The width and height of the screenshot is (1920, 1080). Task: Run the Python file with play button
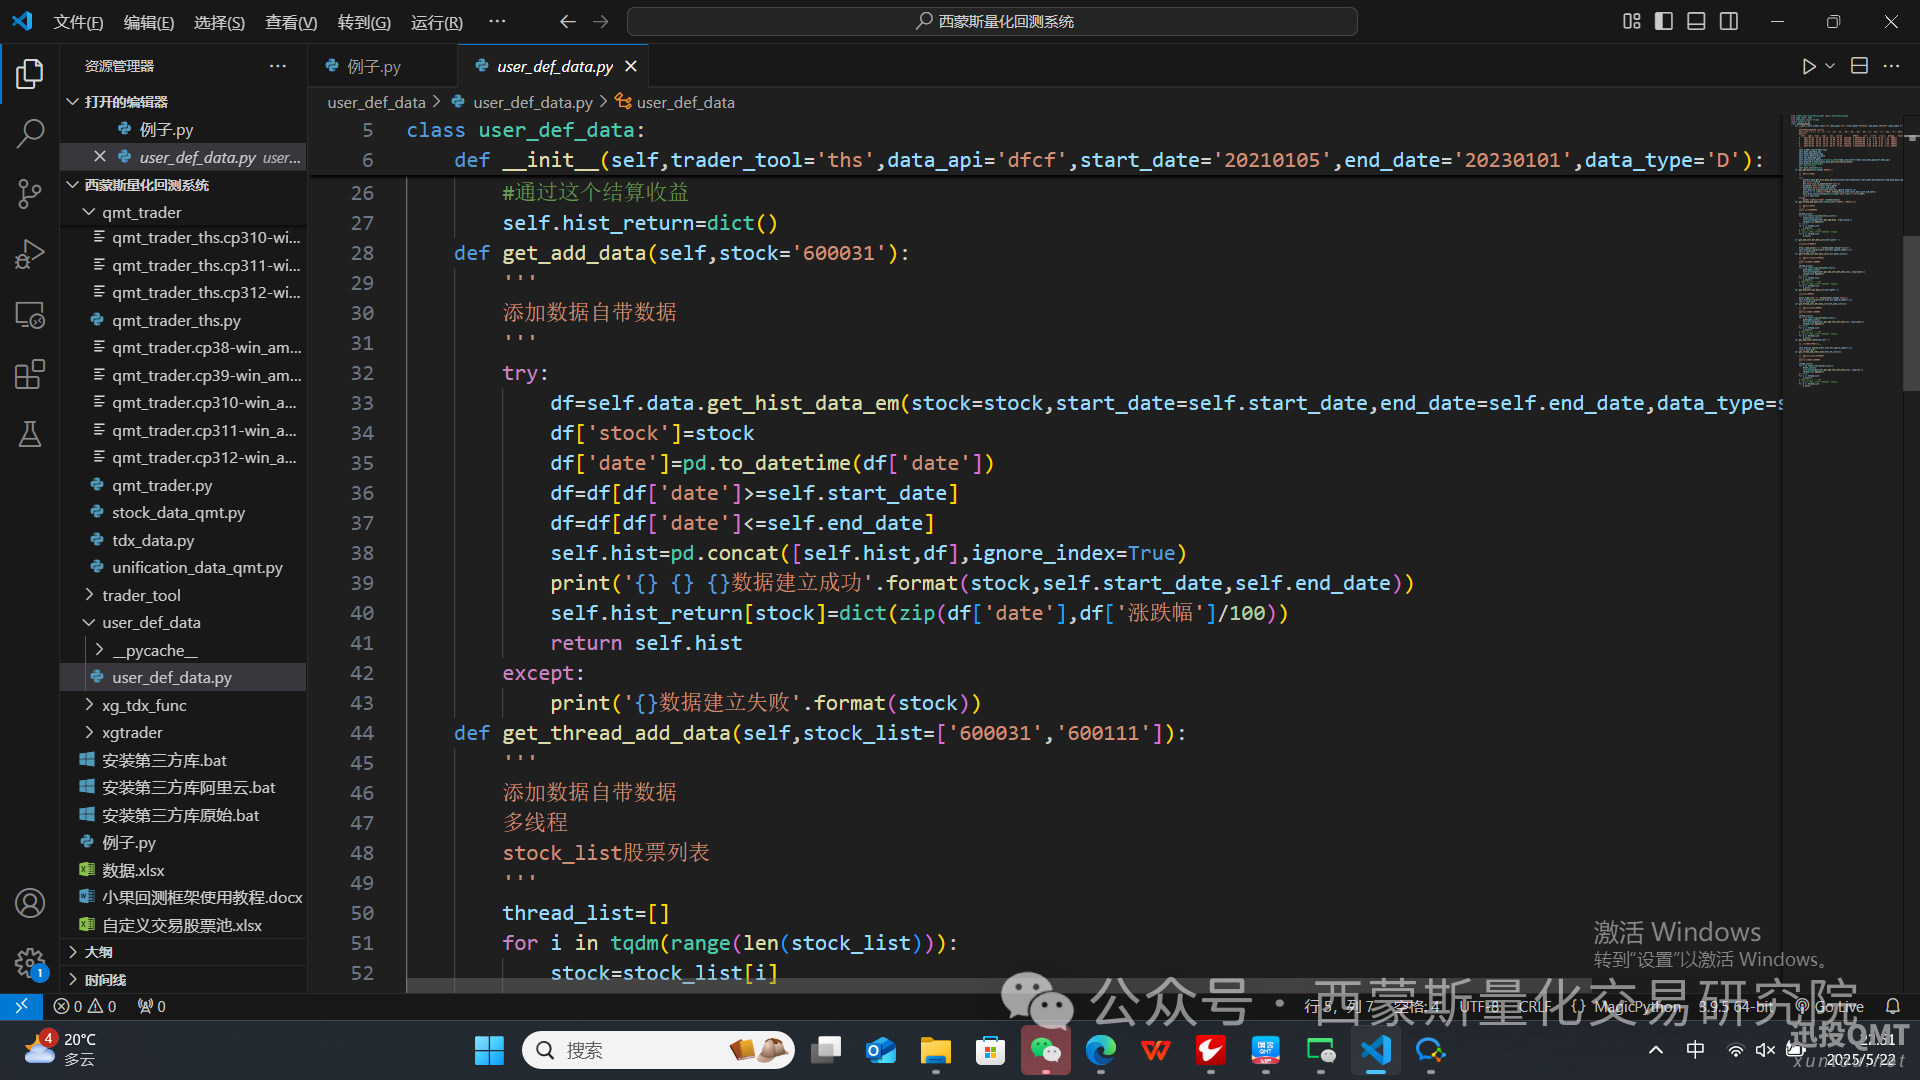coord(1808,66)
